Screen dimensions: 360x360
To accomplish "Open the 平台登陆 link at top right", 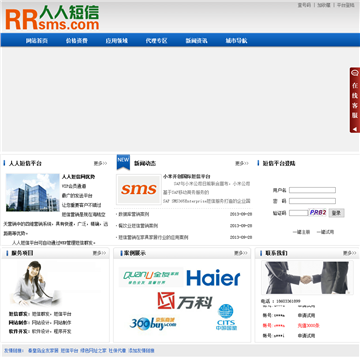I will point(346,5).
